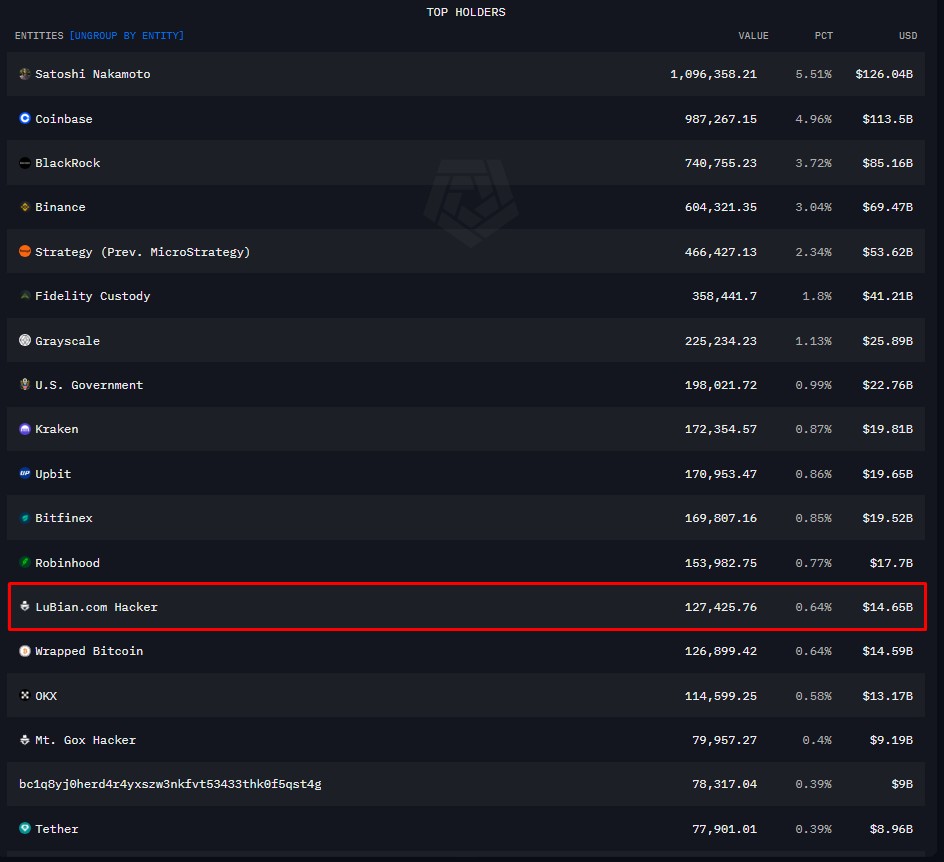Open the Coinbase entity name
This screenshot has height=862, width=944.
[64, 119]
